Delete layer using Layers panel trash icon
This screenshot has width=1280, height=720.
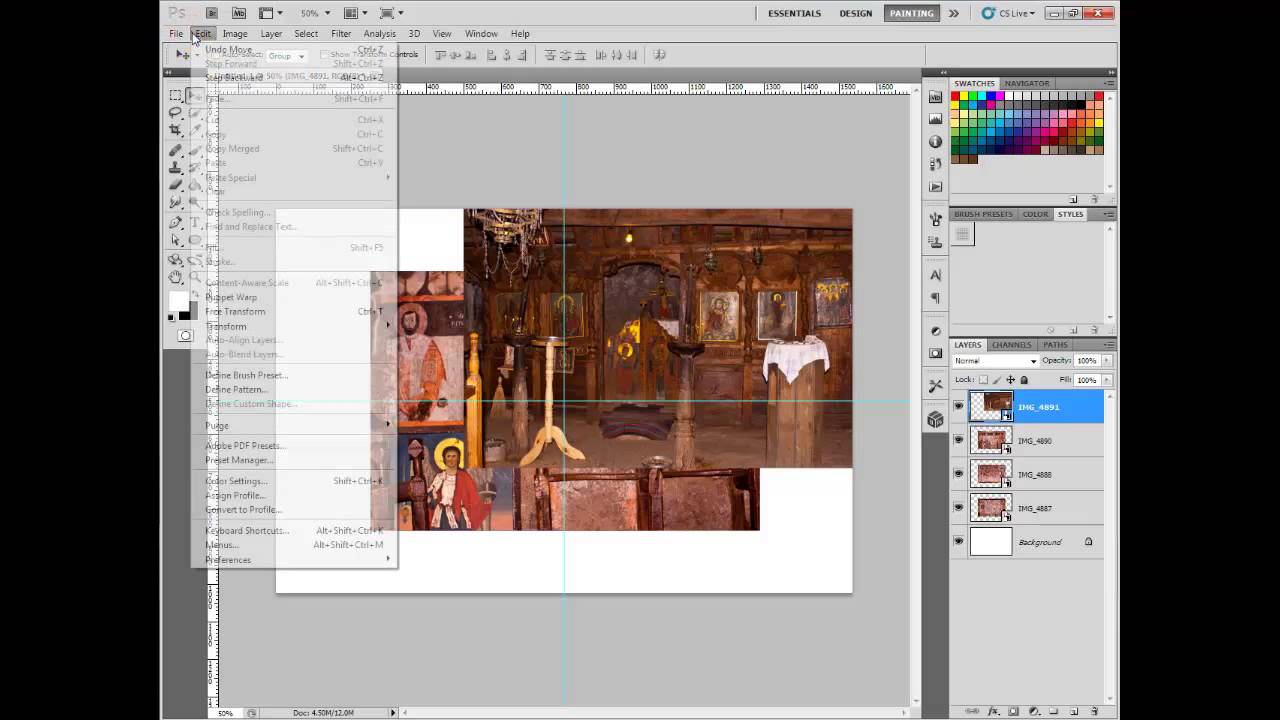(1095, 711)
